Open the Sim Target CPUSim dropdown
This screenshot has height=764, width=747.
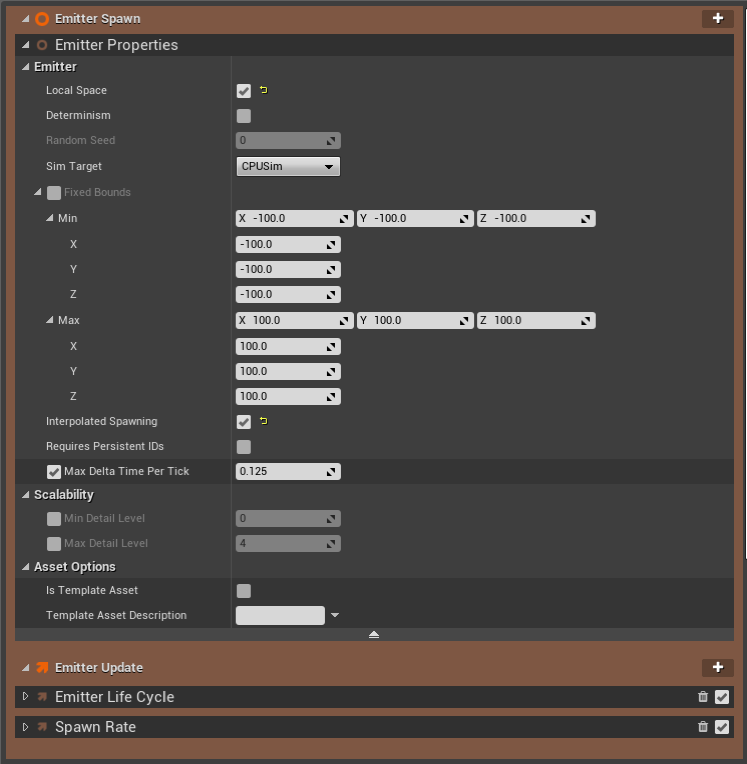click(x=288, y=167)
